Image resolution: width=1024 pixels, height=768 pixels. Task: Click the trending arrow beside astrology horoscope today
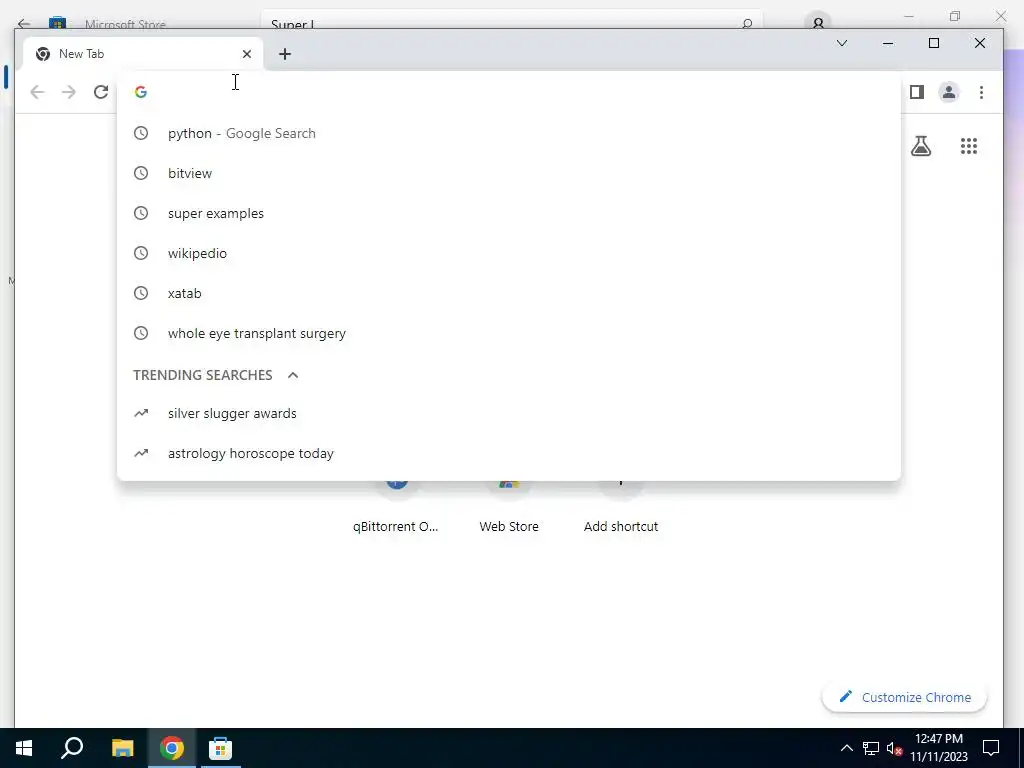tap(140, 453)
